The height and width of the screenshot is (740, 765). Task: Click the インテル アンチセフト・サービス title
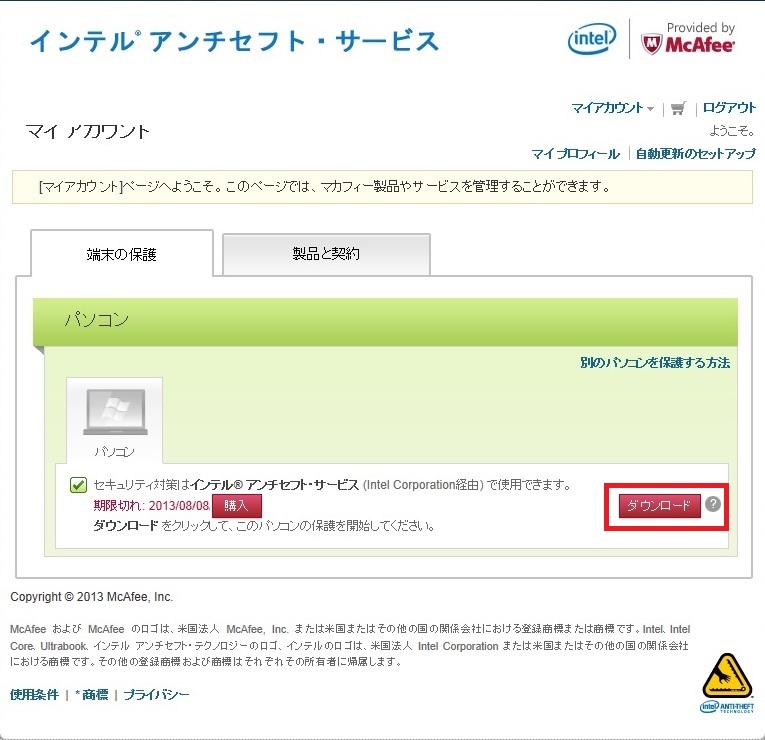click(x=234, y=41)
